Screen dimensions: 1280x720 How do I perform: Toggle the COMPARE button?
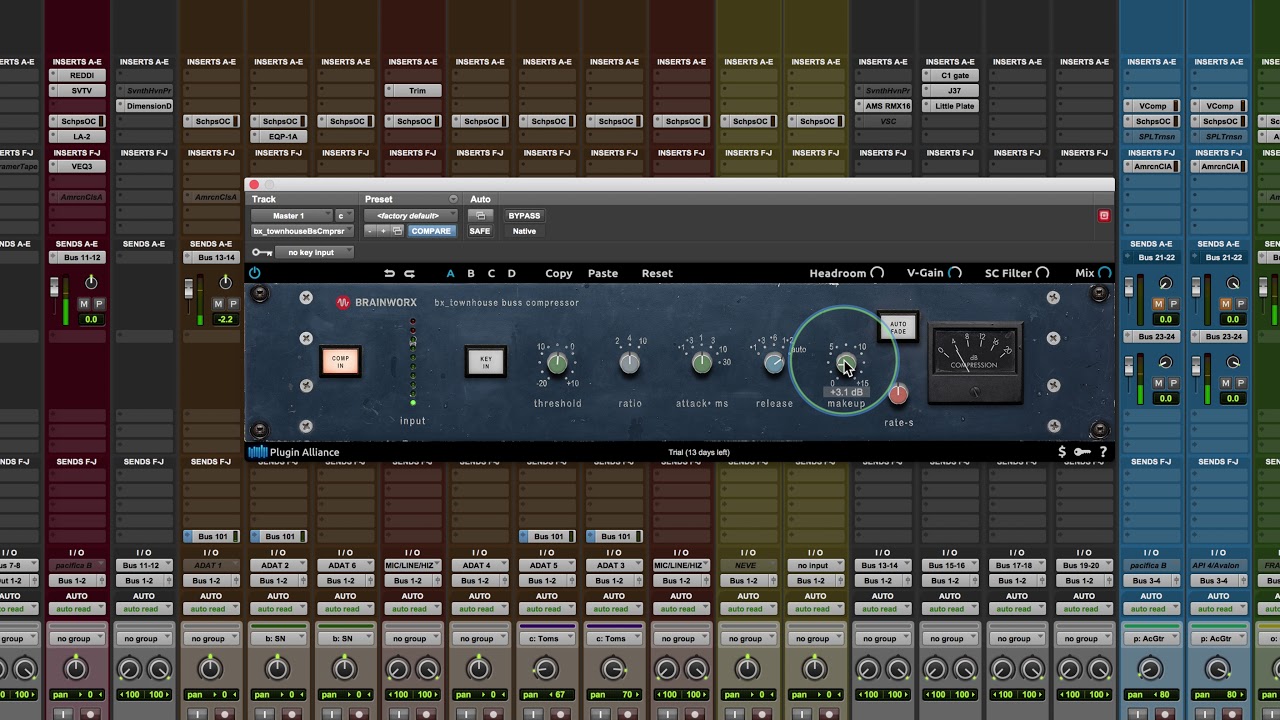(x=431, y=231)
